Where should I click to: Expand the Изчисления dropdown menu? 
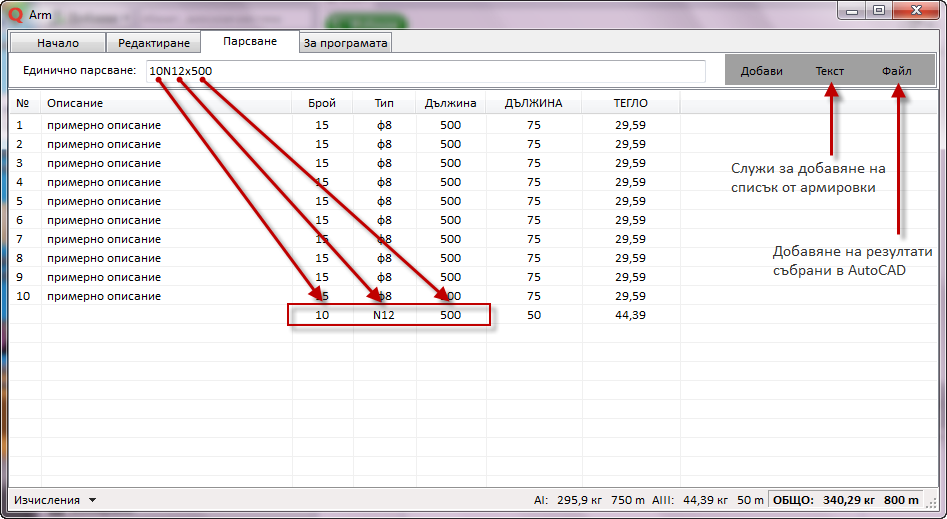(54, 499)
